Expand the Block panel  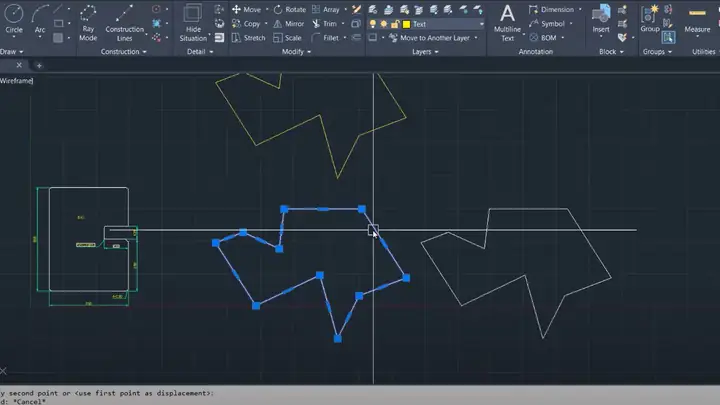611,51
